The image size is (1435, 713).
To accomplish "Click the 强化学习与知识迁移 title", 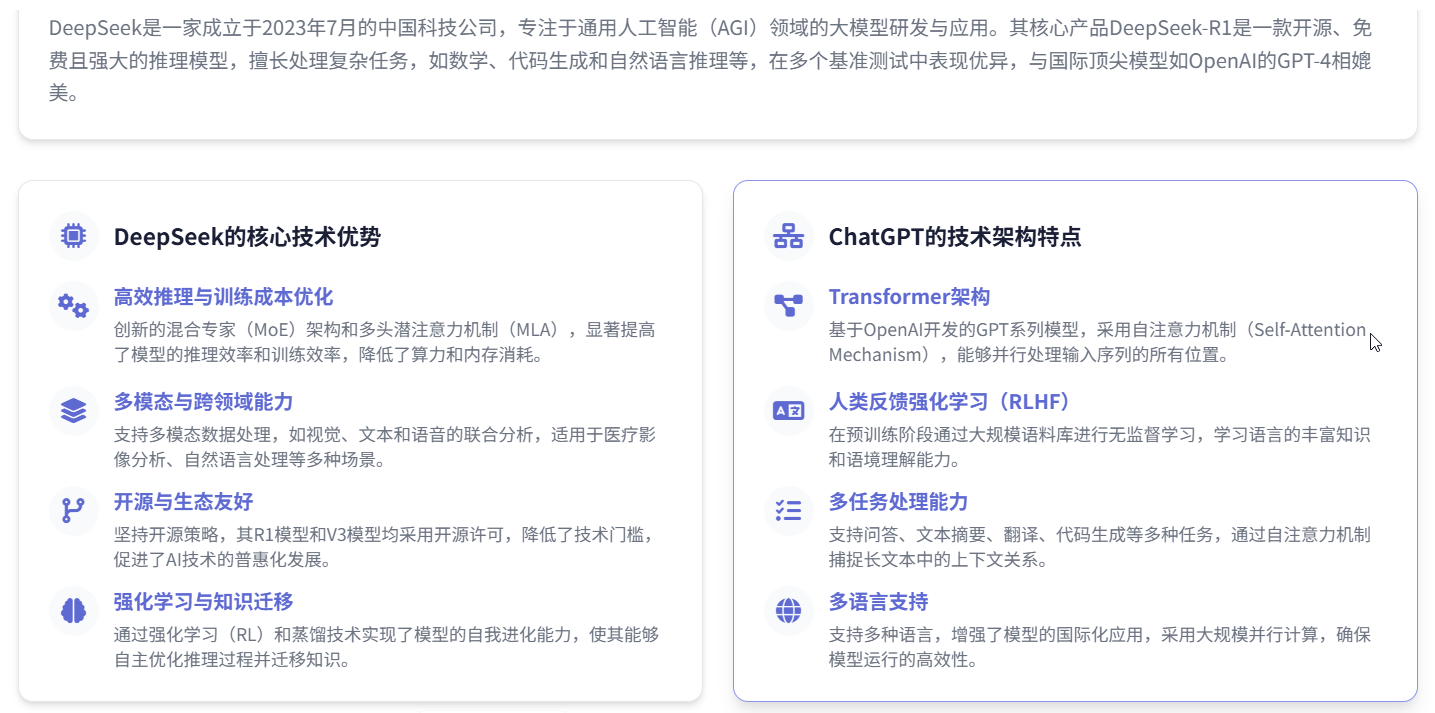I will click(x=203, y=602).
